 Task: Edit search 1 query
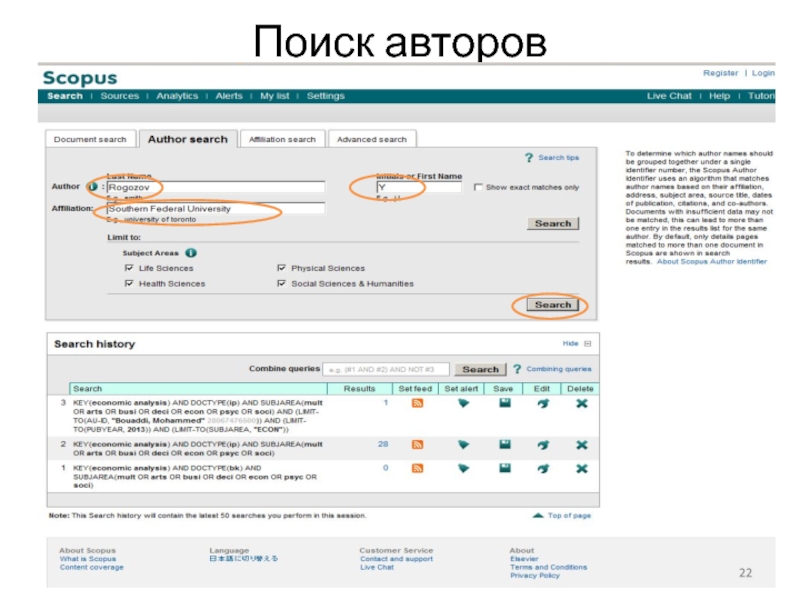[543, 468]
